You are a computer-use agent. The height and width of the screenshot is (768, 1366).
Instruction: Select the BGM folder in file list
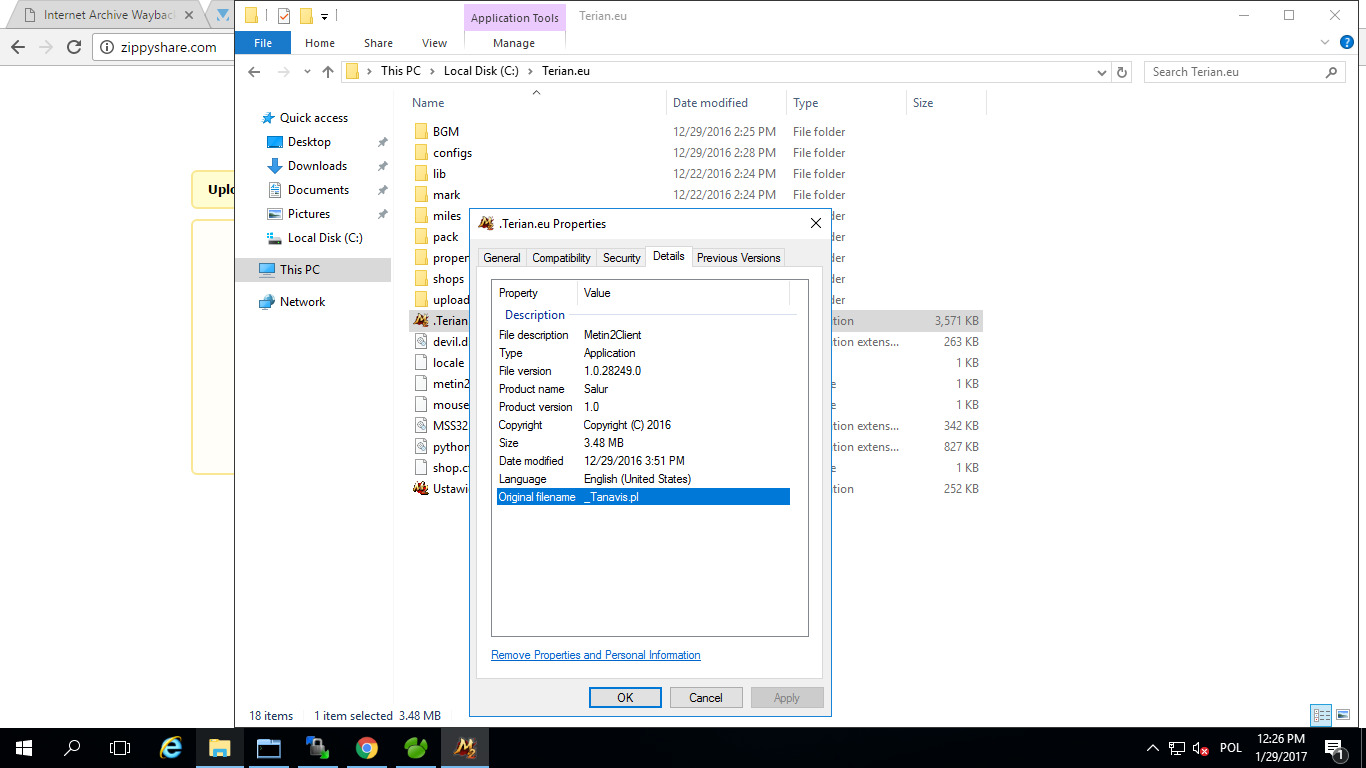(x=446, y=132)
